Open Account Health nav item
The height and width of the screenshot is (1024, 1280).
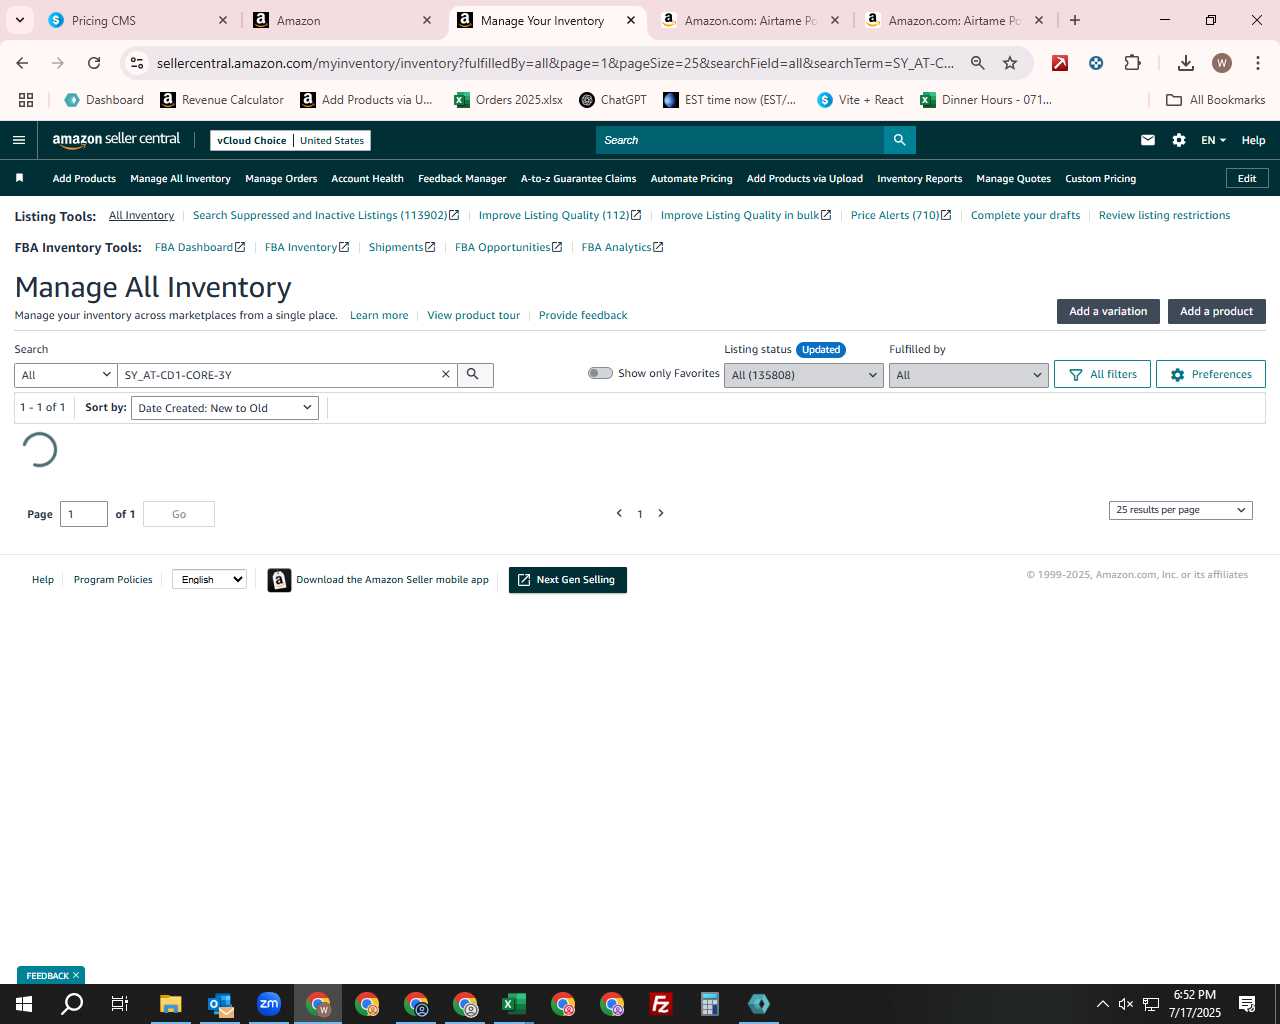click(367, 178)
